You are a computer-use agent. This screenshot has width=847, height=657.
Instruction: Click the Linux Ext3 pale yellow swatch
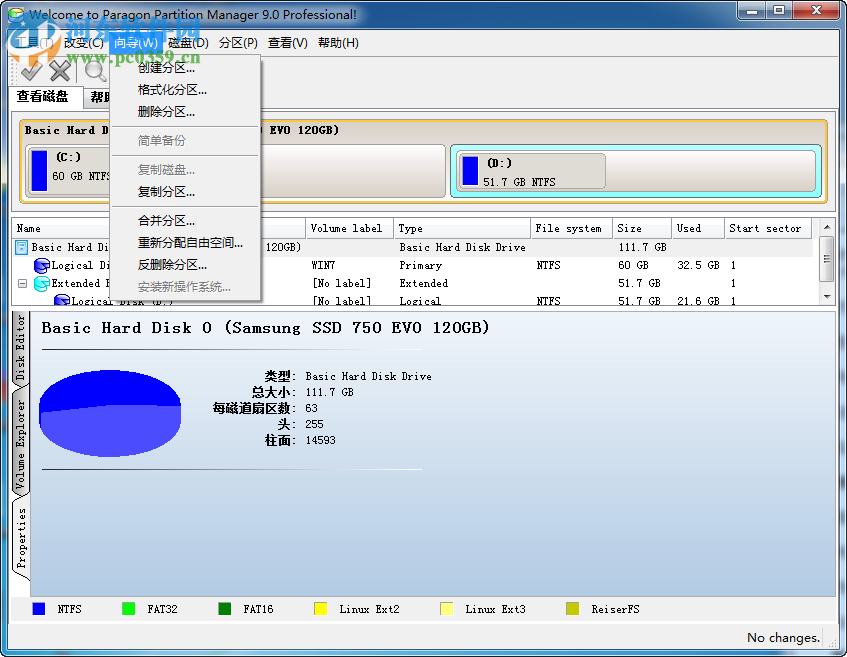[x=447, y=609]
